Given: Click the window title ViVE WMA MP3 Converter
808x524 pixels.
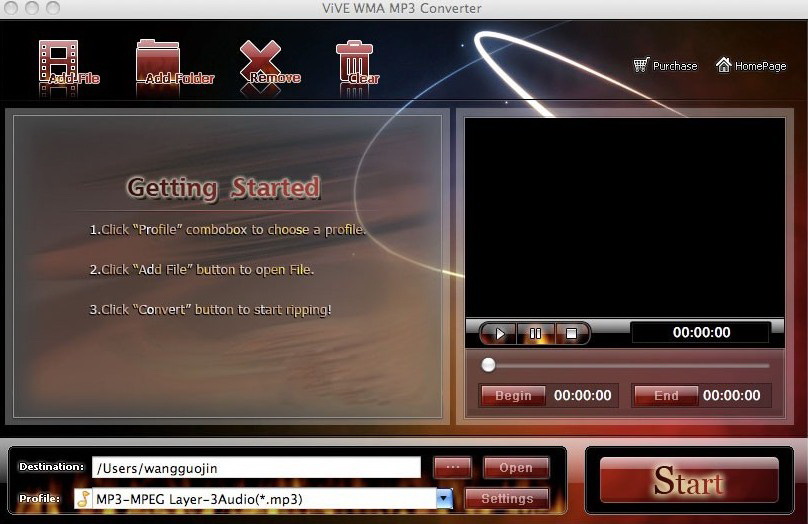Looking at the screenshot, I should (x=402, y=8).
